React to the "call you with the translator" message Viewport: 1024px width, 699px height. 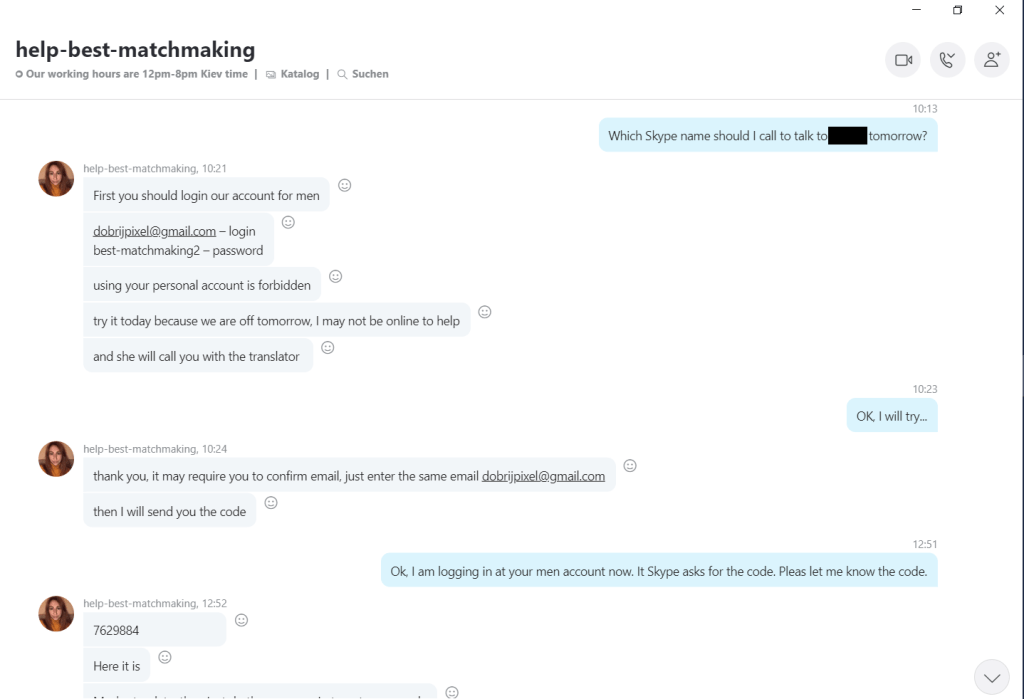coord(327,348)
